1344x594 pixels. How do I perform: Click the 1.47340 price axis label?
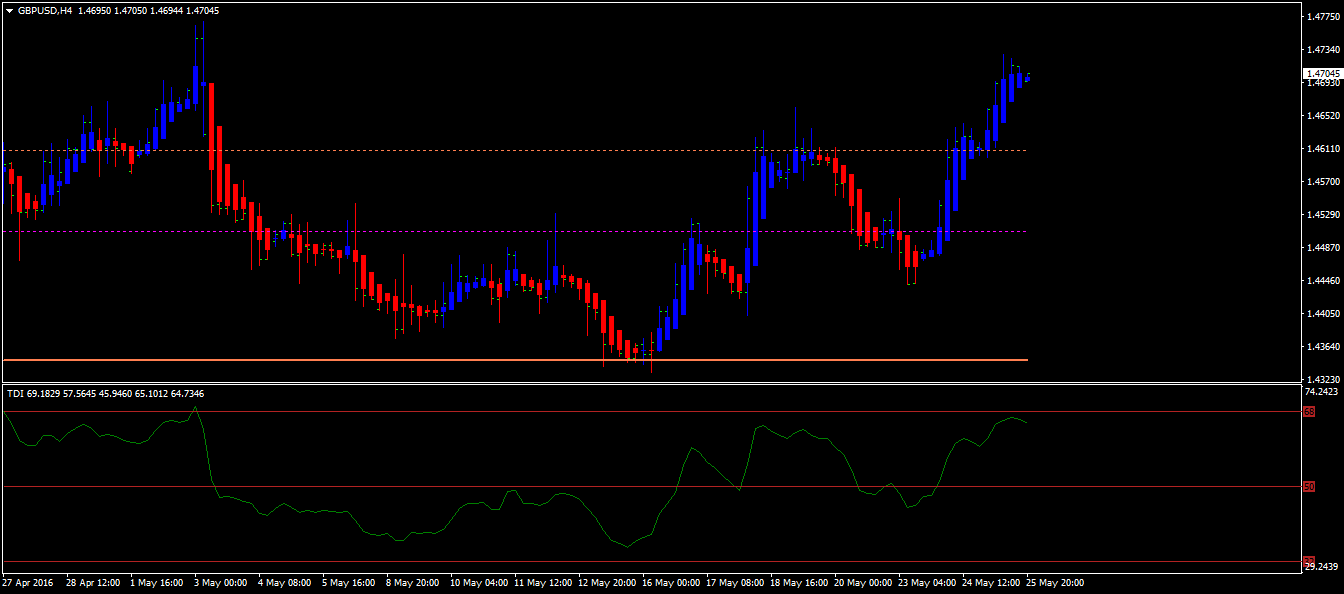(x=1324, y=50)
